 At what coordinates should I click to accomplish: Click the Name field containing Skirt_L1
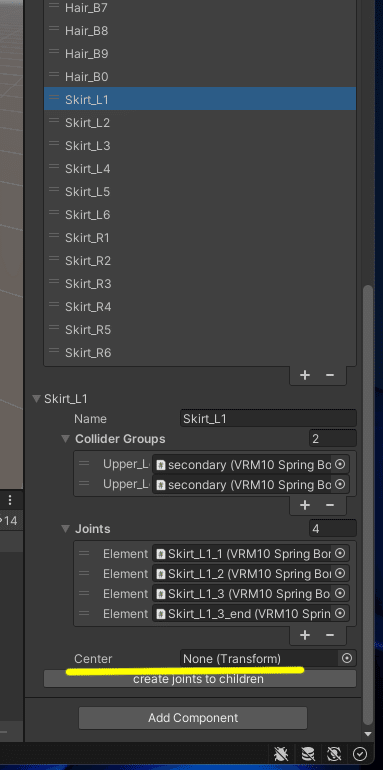(268, 419)
